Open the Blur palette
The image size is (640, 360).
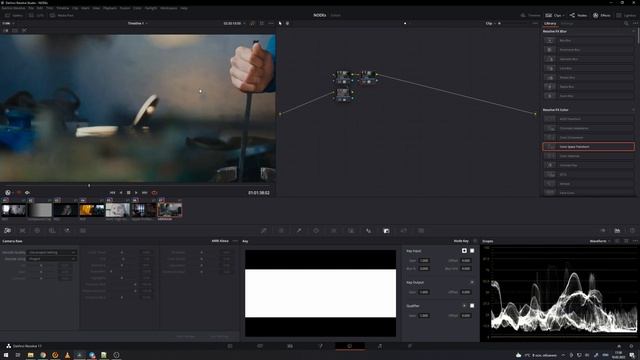pyautogui.click(x=369, y=231)
